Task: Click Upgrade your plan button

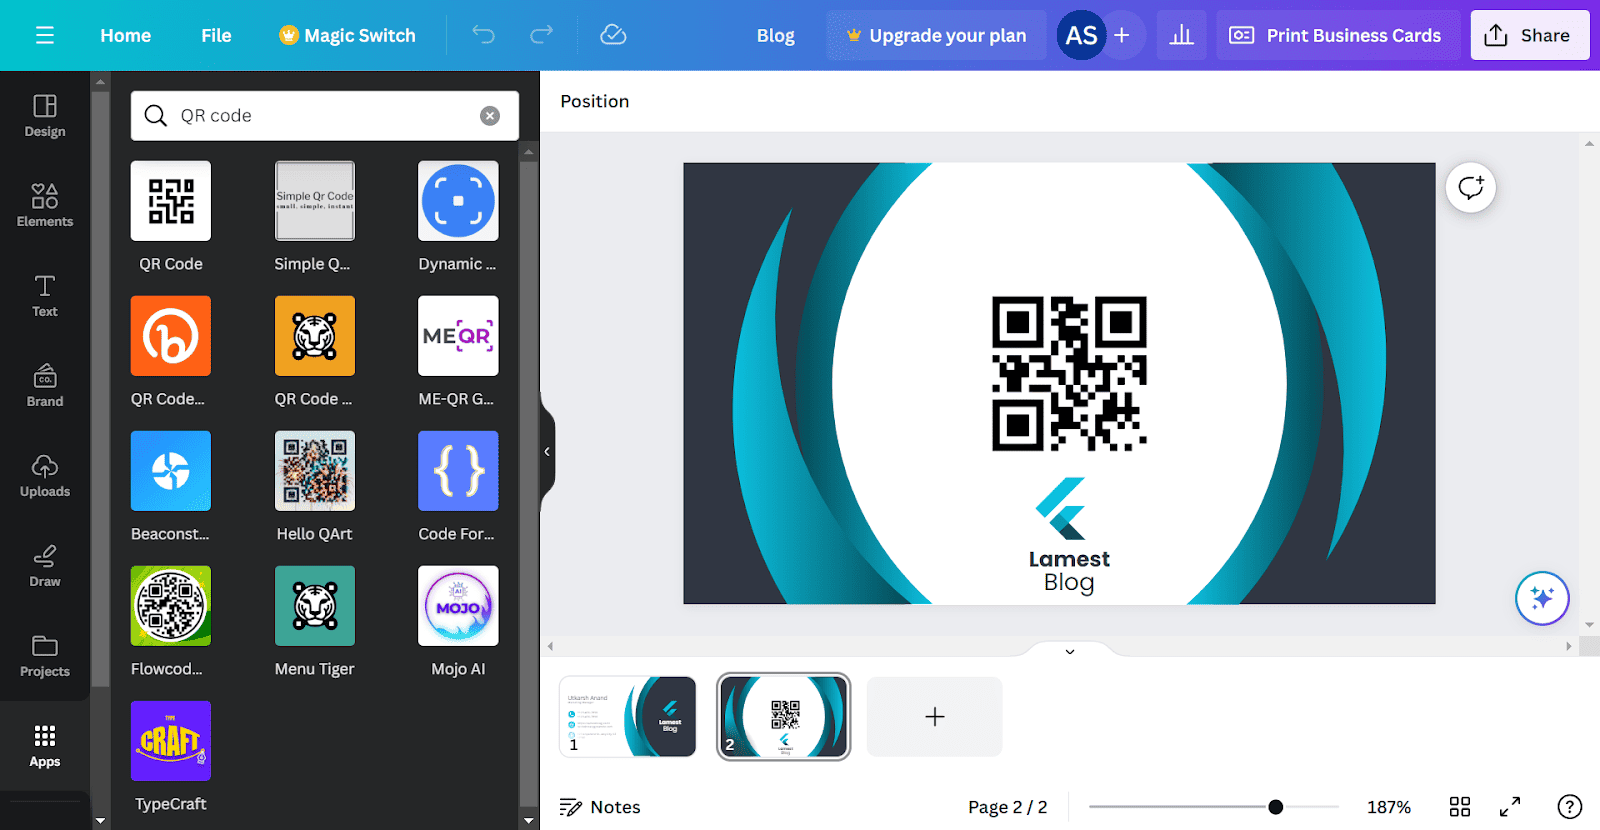Action: pos(936,35)
